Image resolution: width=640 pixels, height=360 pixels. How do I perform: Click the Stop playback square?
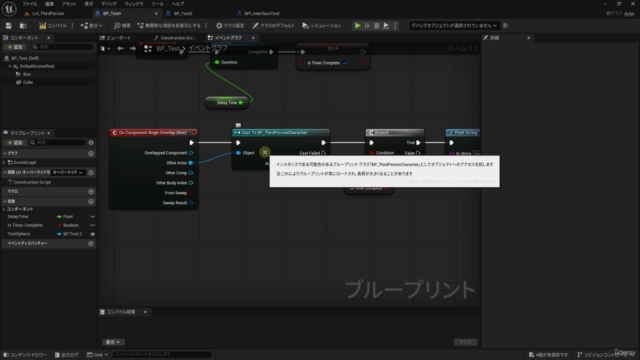click(x=376, y=26)
